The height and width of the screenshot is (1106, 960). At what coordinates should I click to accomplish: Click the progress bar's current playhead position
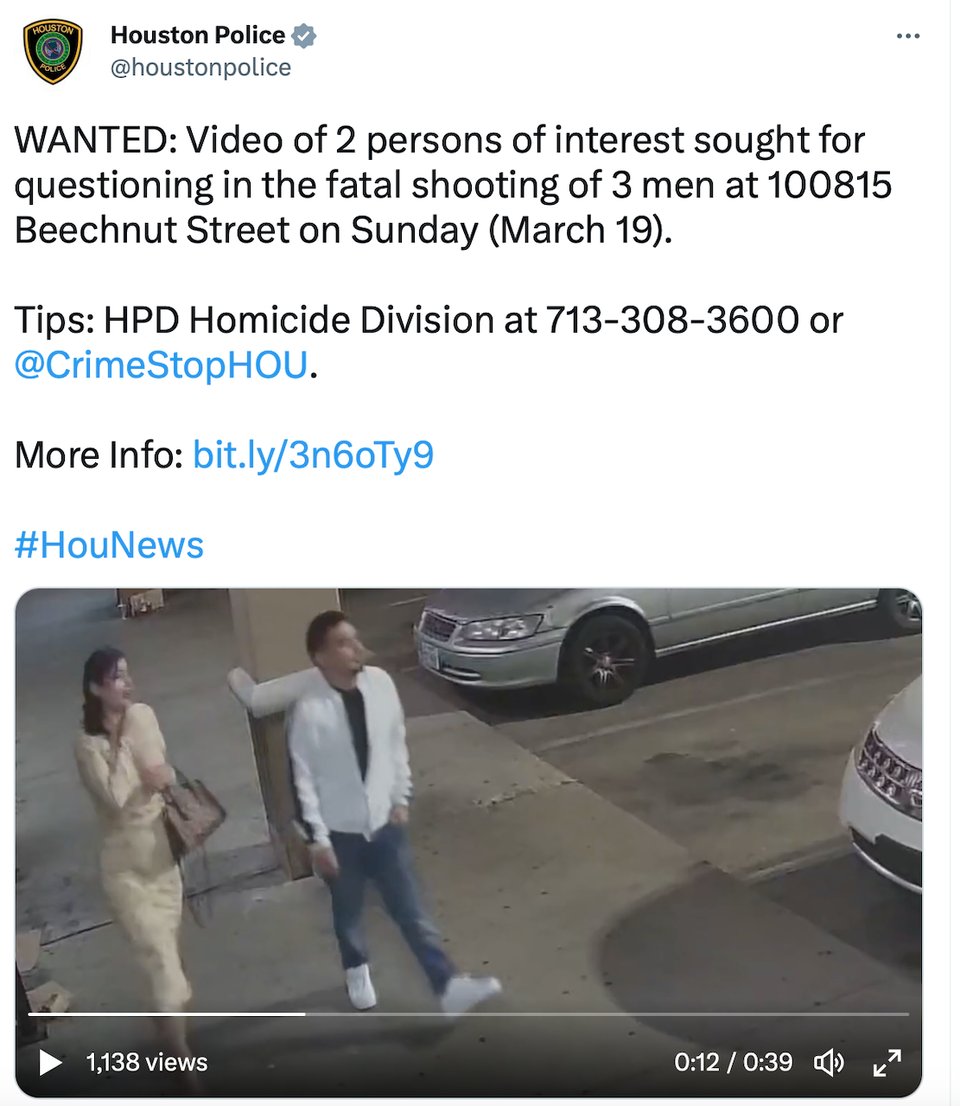point(305,1014)
